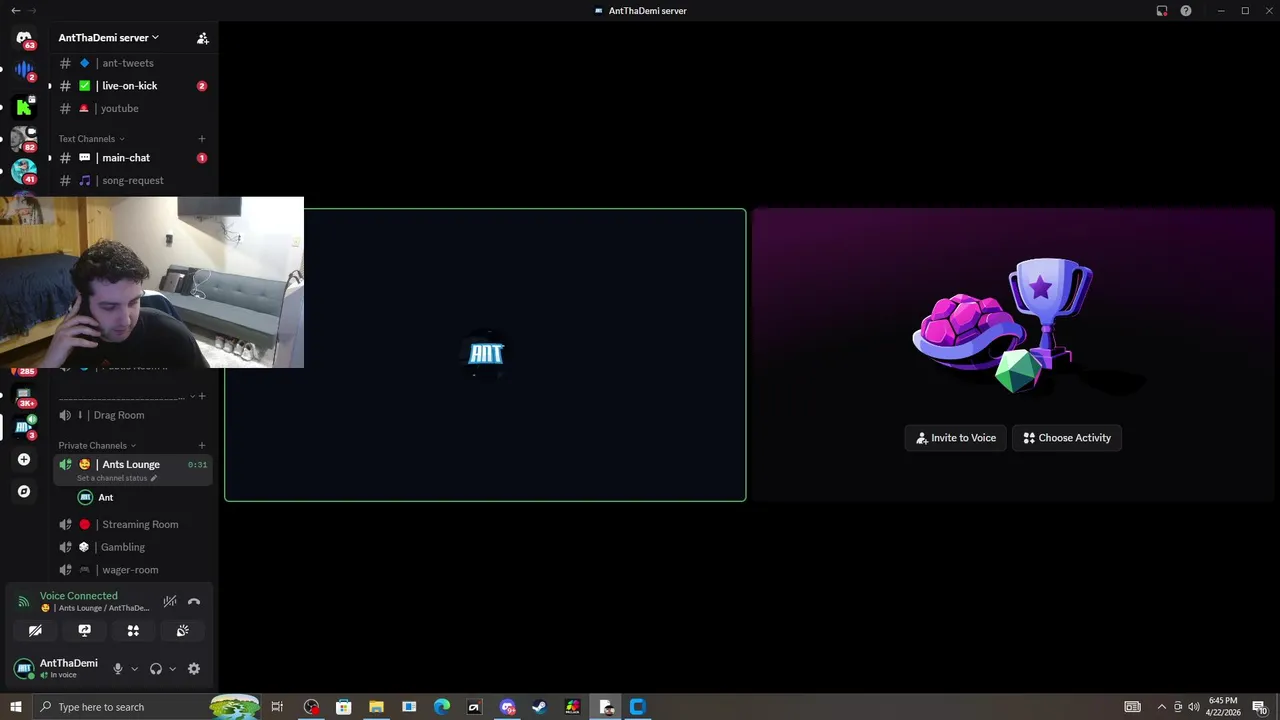
Task: Deafen with headphones icon
Action: 155,669
